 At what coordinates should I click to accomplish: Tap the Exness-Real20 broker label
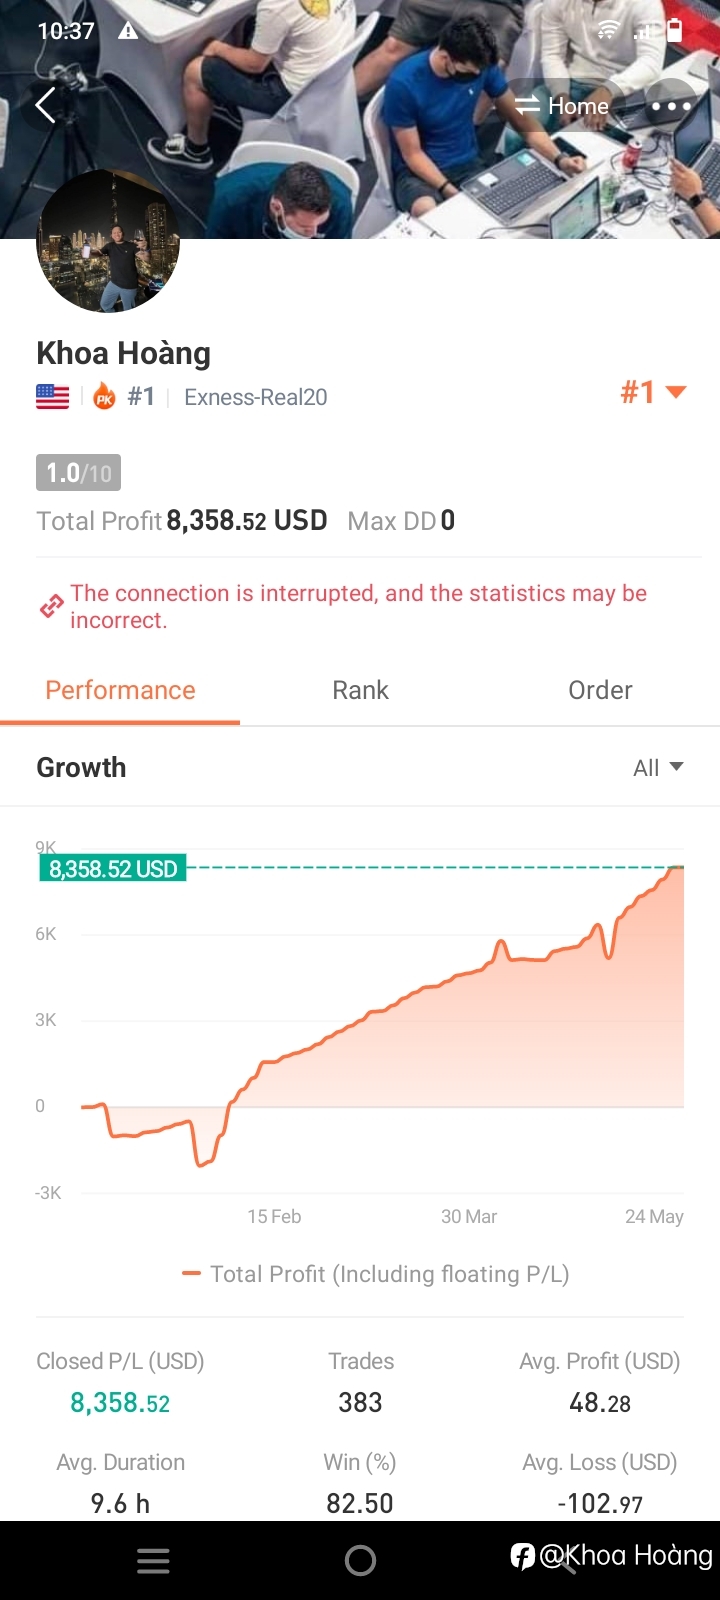coord(256,397)
